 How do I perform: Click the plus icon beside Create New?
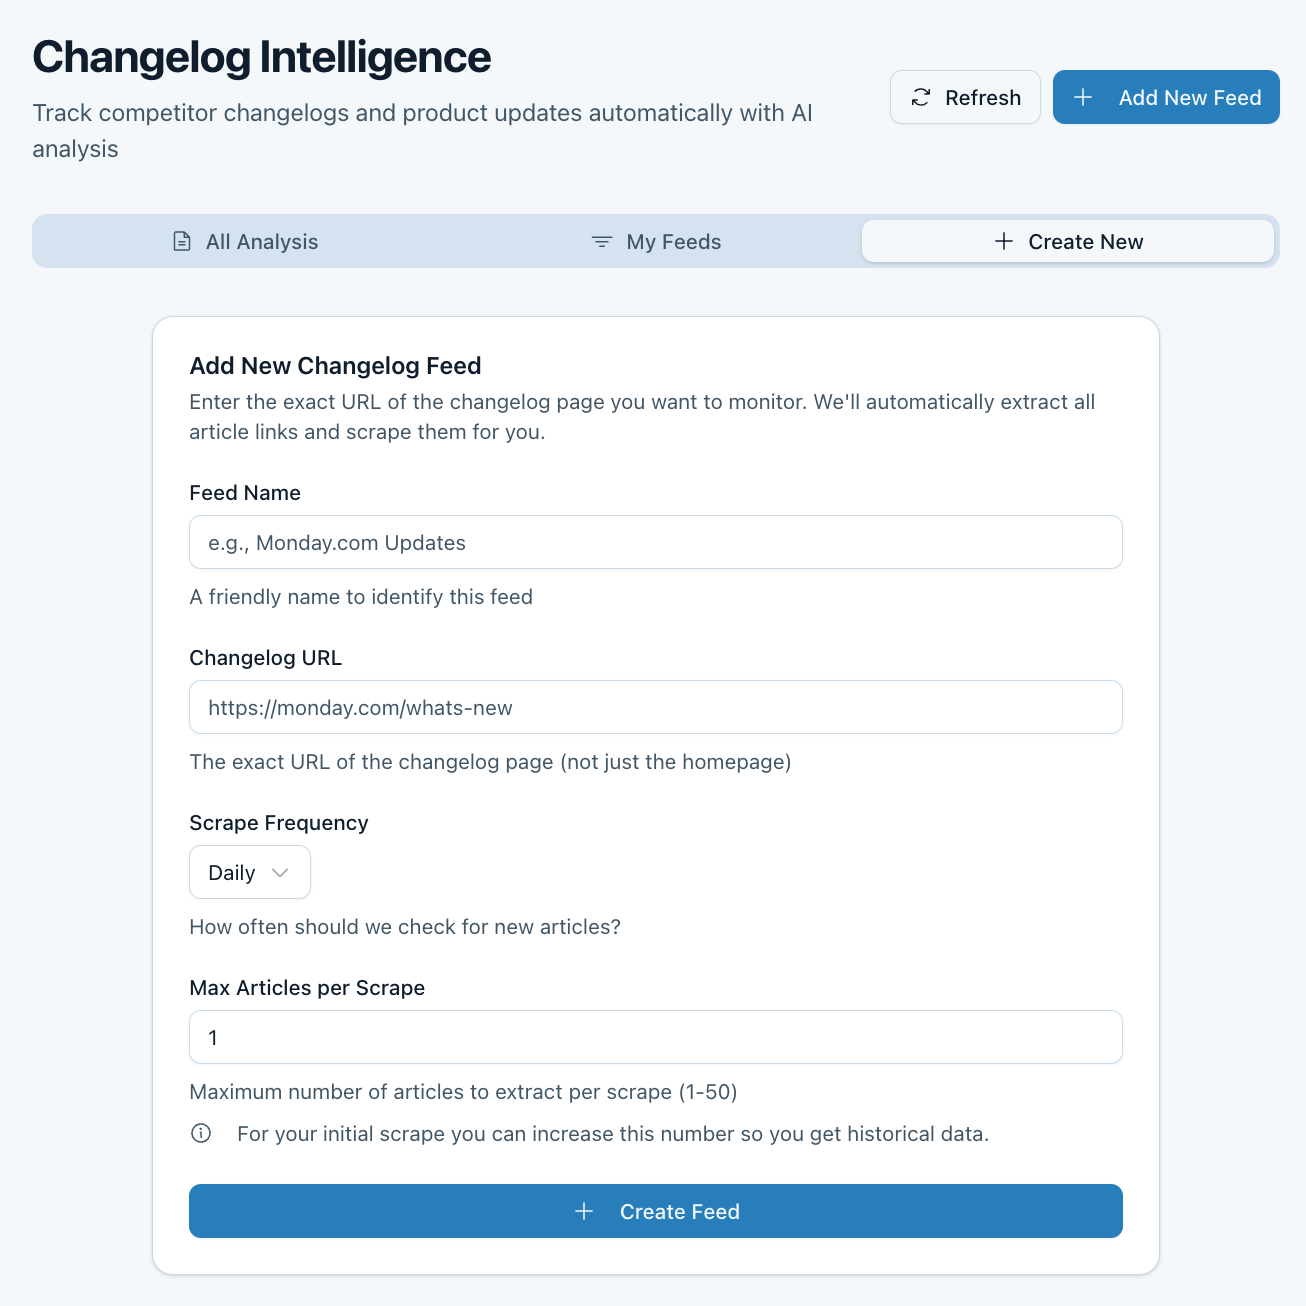(1004, 241)
